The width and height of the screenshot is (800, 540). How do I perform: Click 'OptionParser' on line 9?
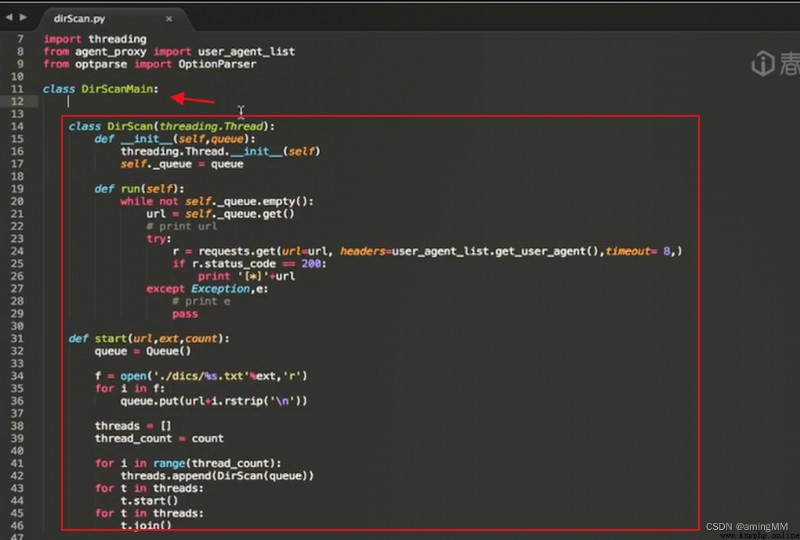(217, 64)
